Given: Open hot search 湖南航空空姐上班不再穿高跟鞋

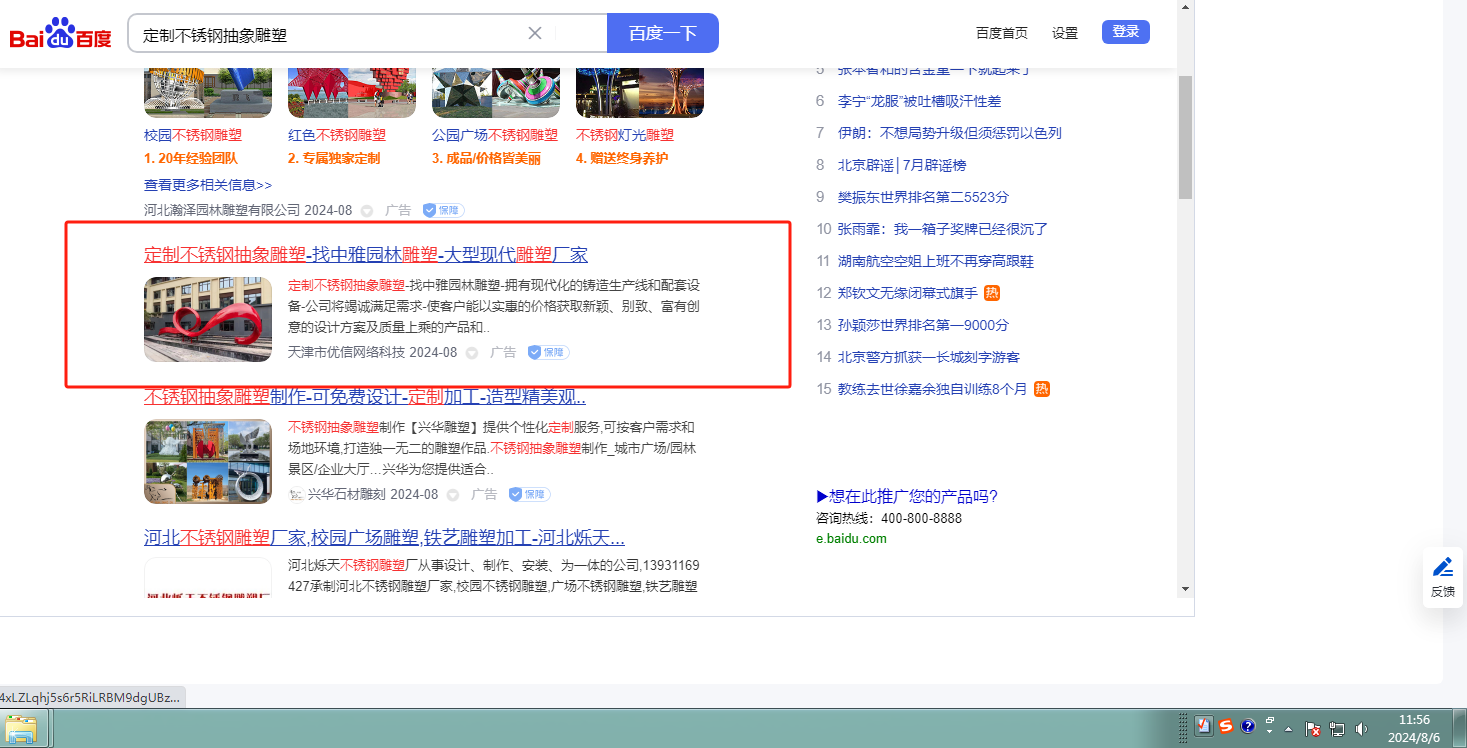Looking at the screenshot, I should pyautogui.click(x=936, y=261).
